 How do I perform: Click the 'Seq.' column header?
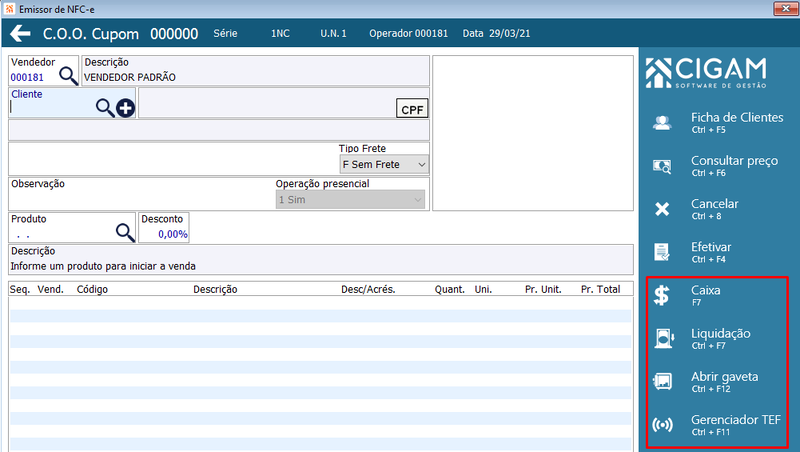click(x=20, y=289)
